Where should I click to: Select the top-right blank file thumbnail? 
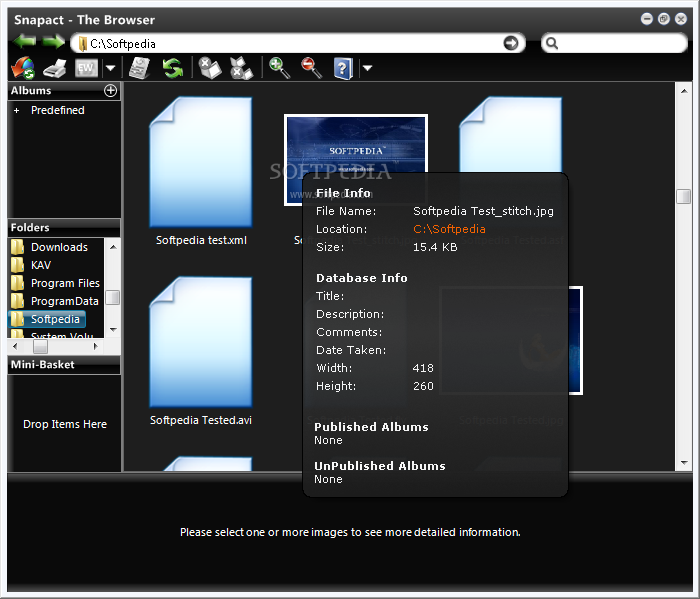(x=511, y=134)
